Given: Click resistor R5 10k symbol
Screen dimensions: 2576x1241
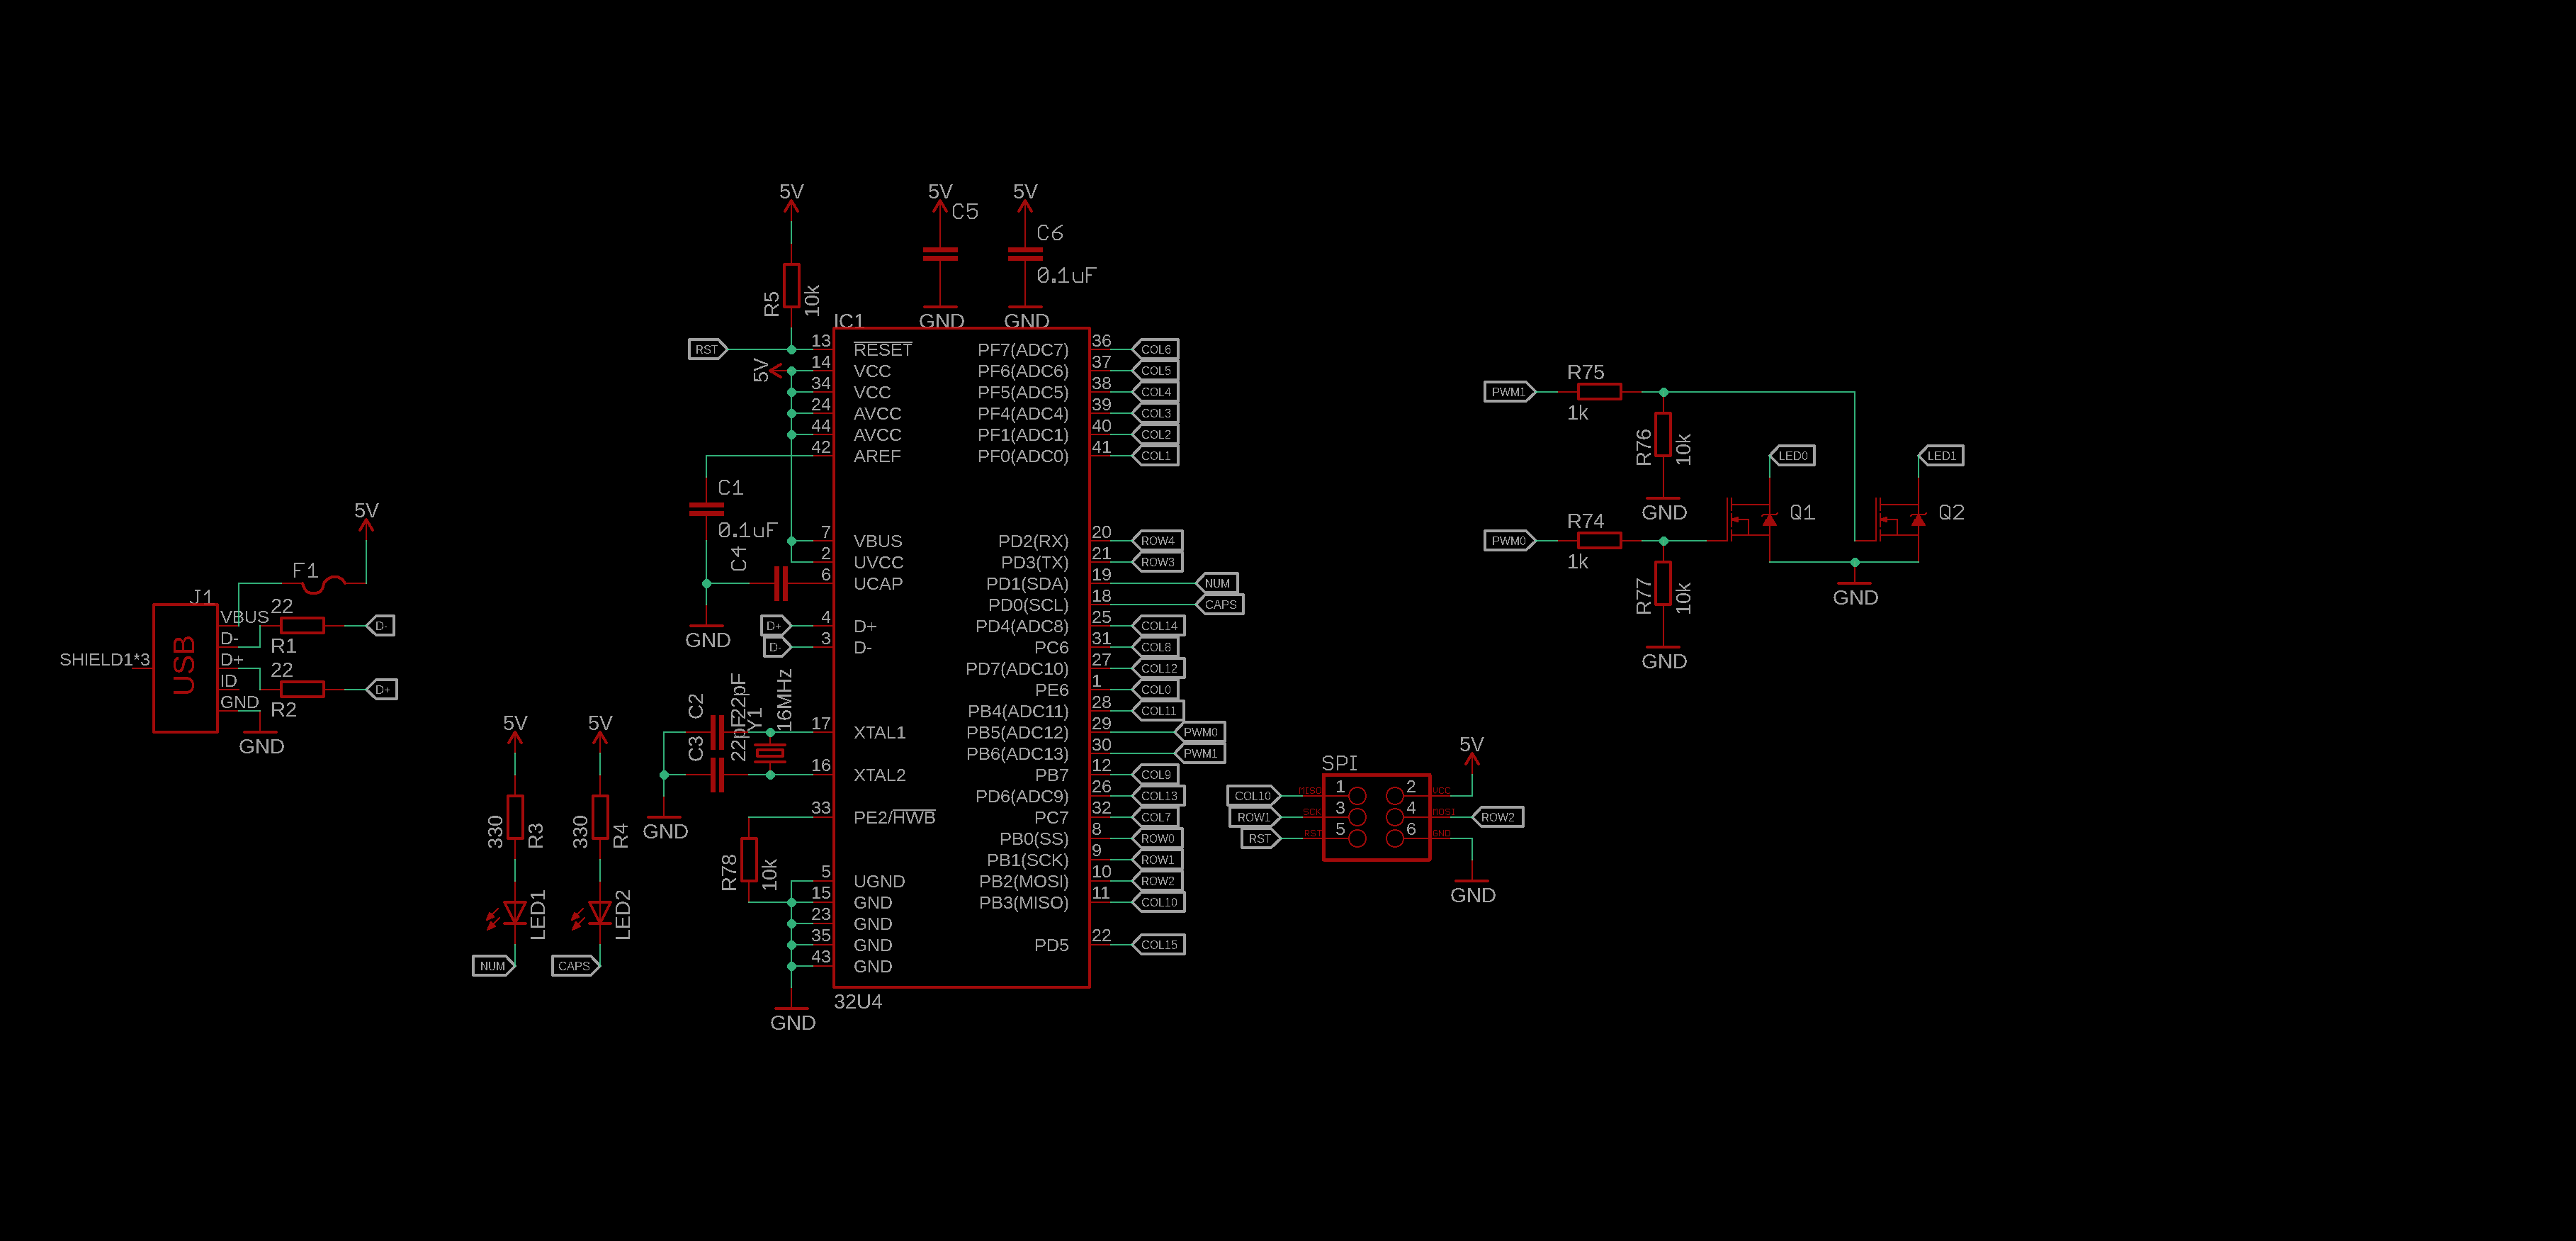Looking at the screenshot, I should click(791, 285).
